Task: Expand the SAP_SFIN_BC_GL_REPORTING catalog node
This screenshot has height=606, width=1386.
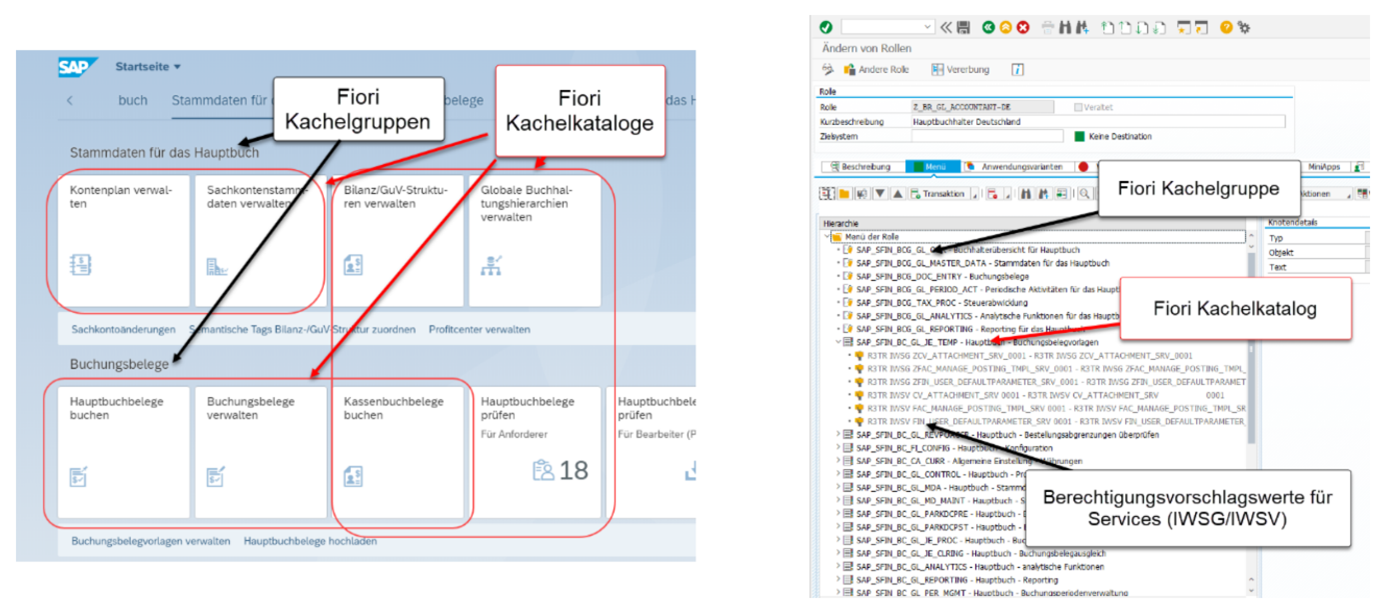Action: pos(838,579)
